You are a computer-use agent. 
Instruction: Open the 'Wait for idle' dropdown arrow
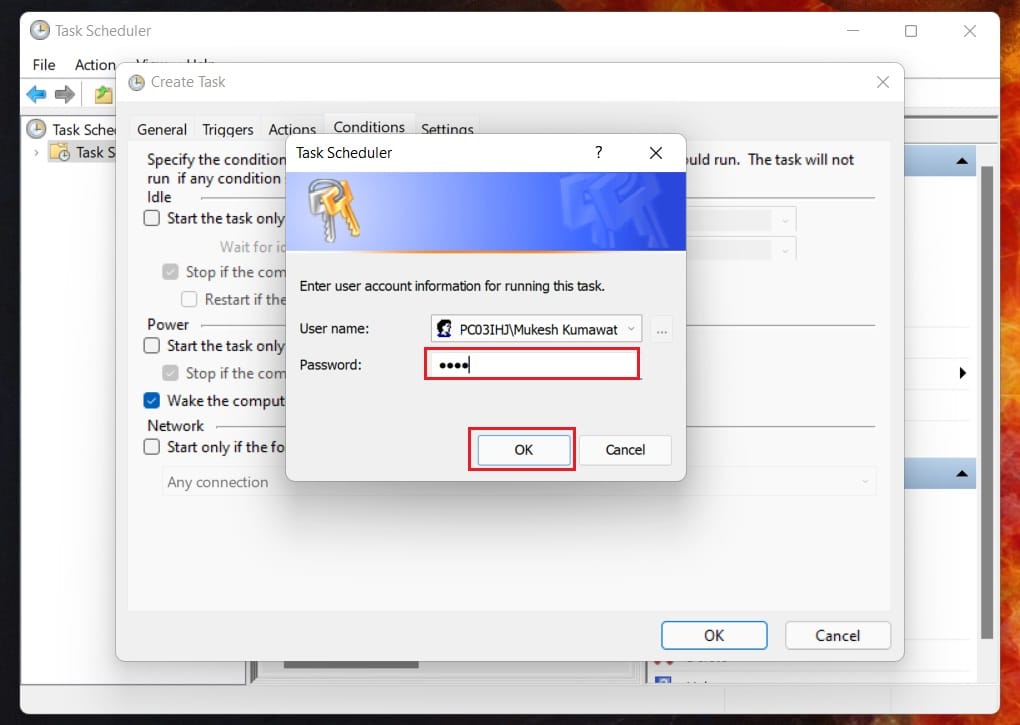[x=785, y=250]
